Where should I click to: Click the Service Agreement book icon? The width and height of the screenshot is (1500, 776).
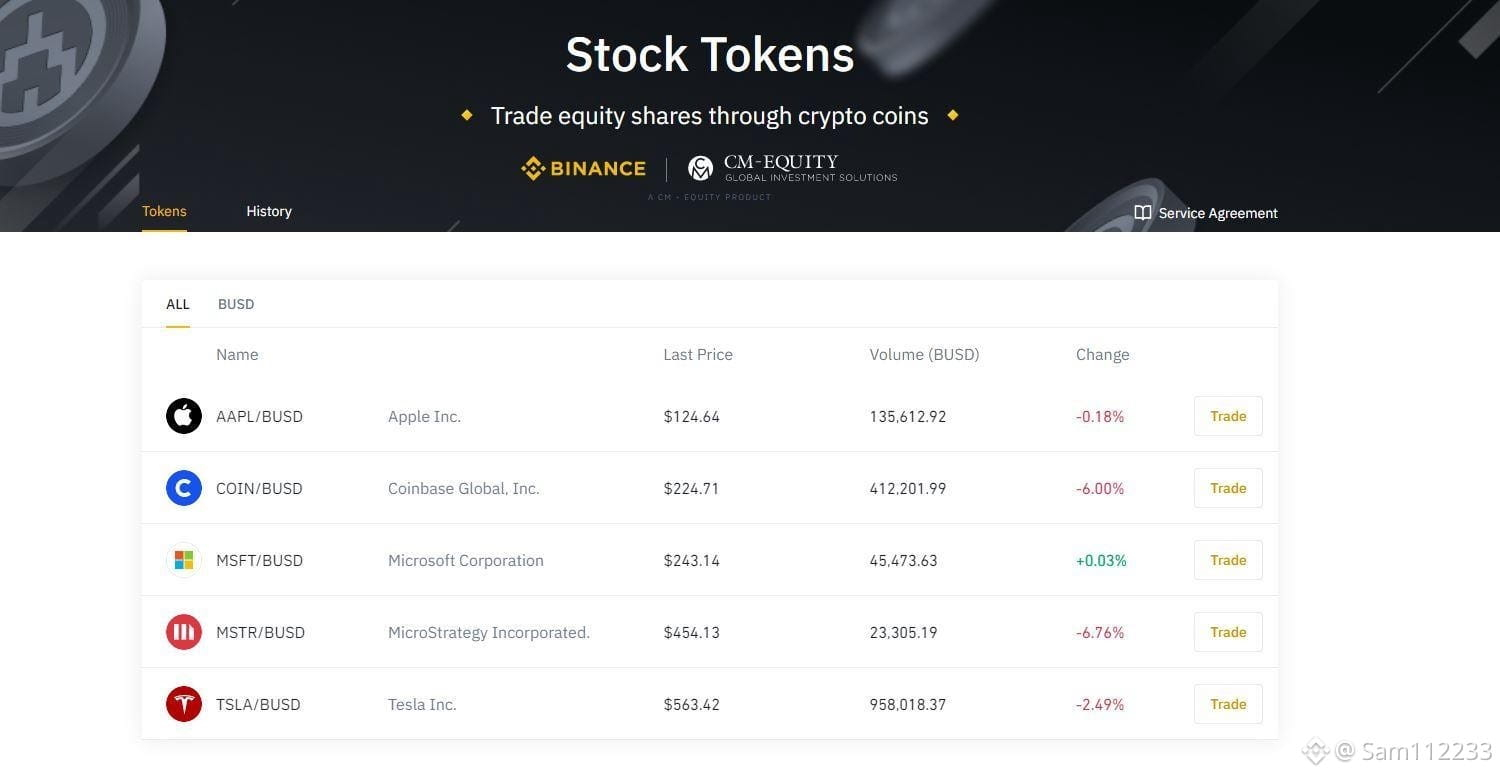point(1143,213)
